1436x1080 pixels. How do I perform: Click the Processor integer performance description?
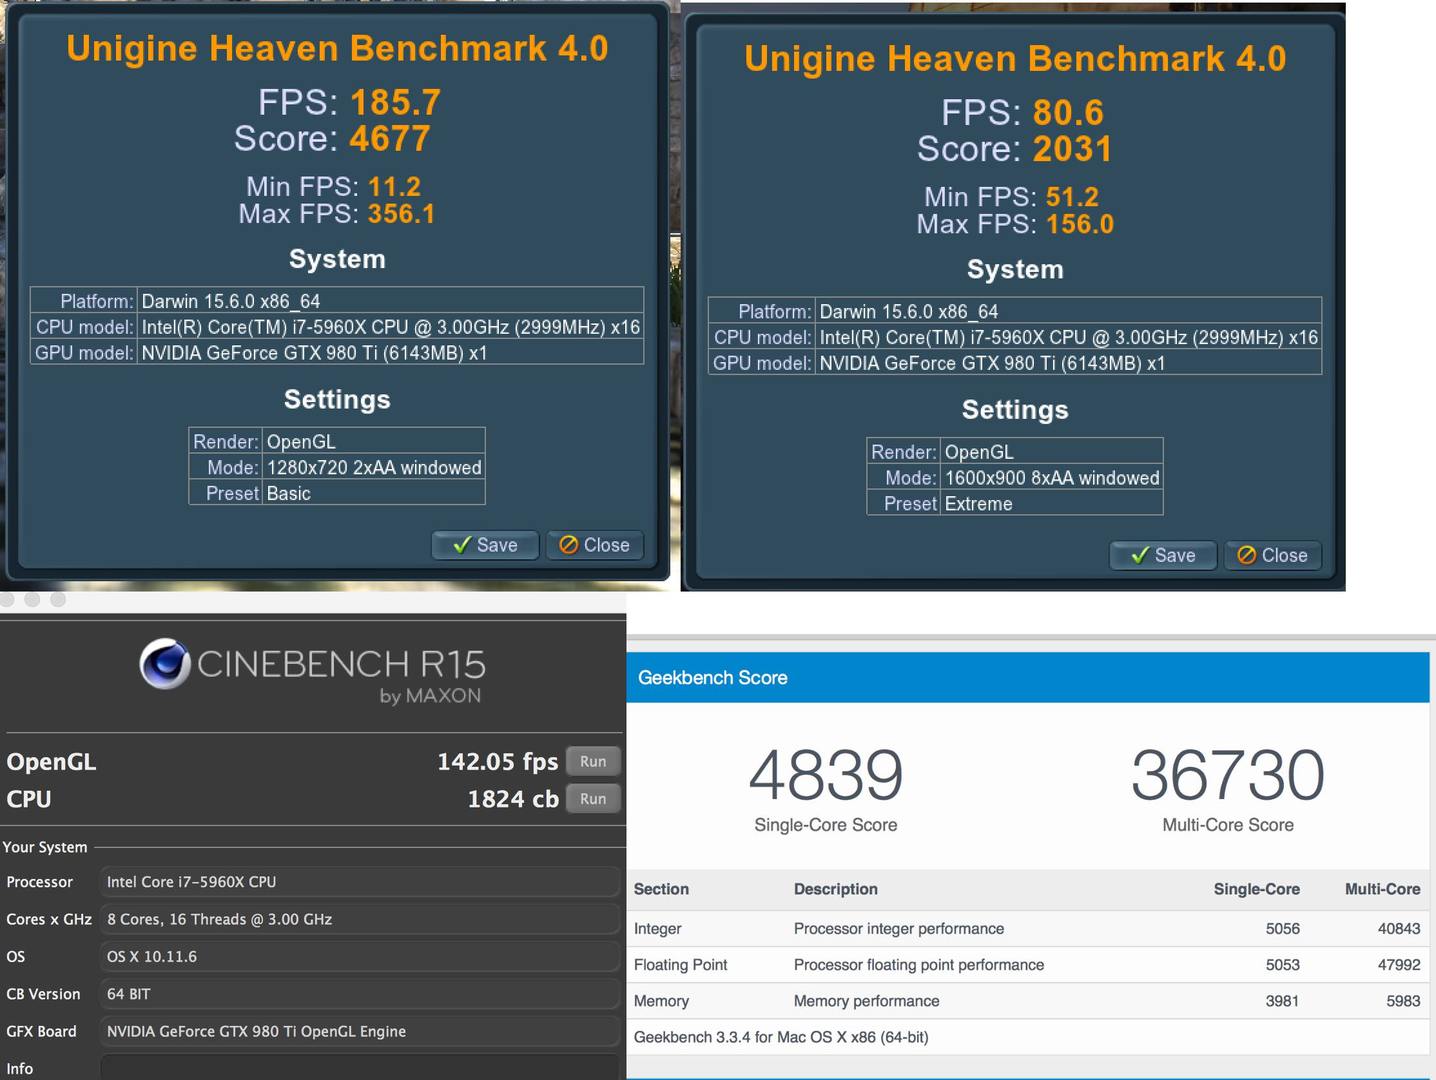pyautogui.click(x=899, y=929)
